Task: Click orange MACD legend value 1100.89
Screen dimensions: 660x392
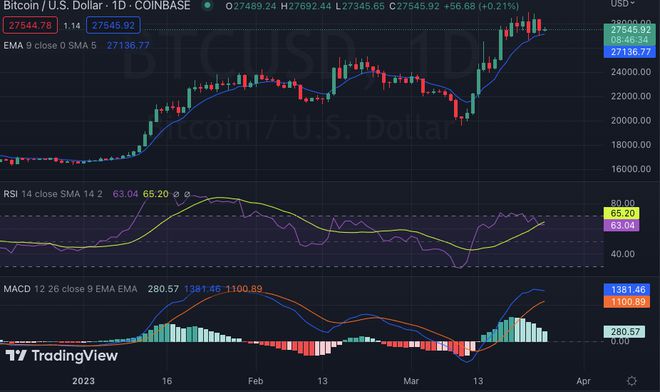Action: (x=244, y=289)
